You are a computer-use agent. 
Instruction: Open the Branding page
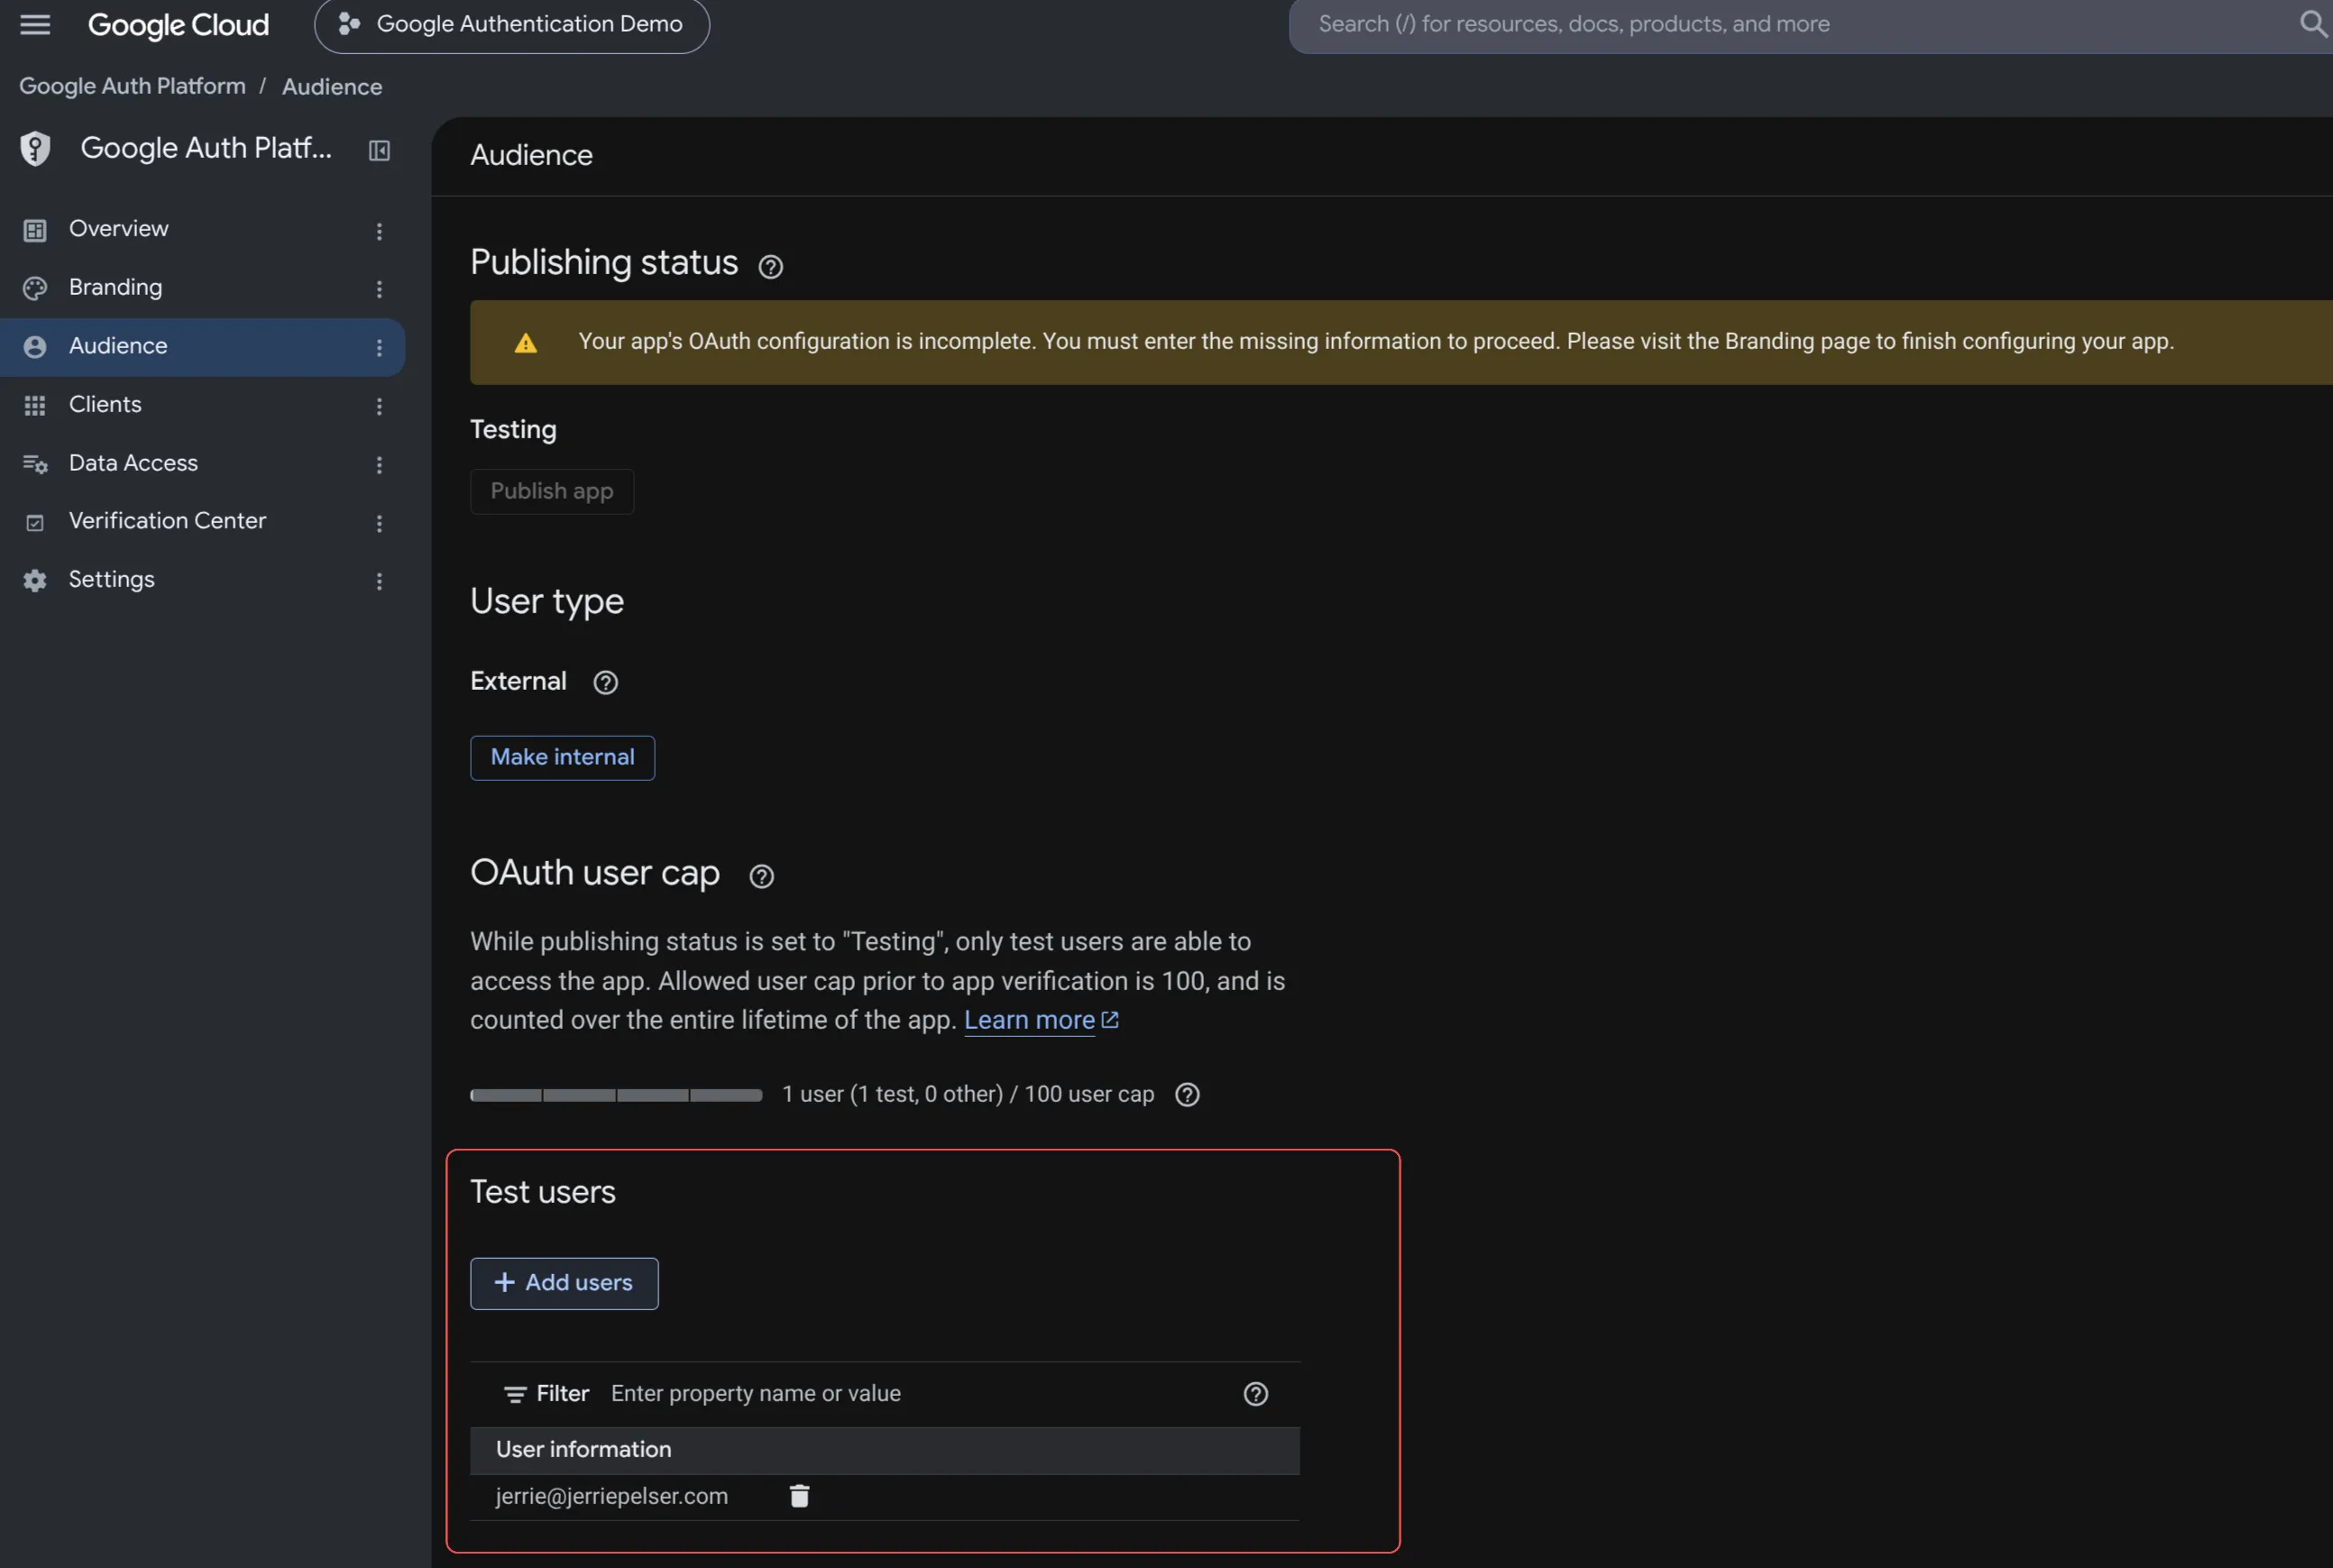pos(202,288)
